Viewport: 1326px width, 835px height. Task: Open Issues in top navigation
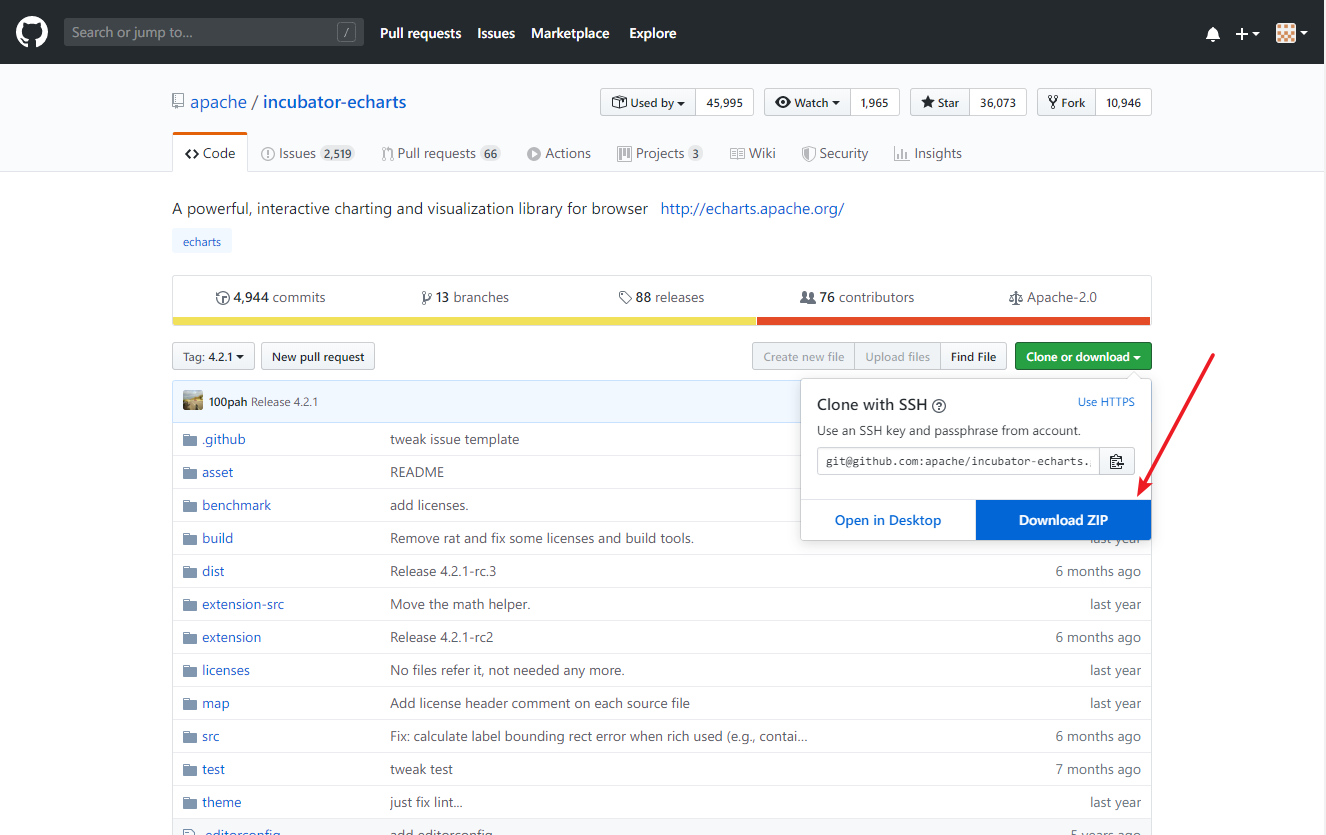pyautogui.click(x=496, y=33)
